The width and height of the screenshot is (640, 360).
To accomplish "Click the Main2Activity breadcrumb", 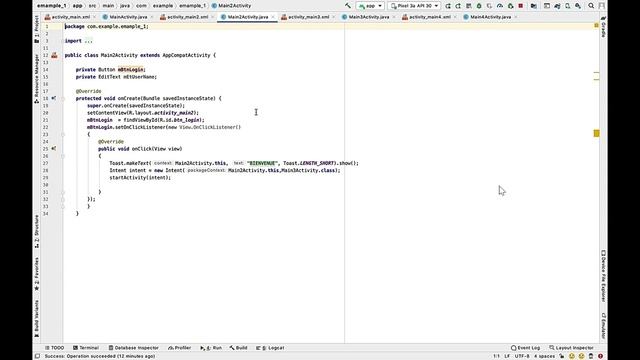I will [231, 6].
